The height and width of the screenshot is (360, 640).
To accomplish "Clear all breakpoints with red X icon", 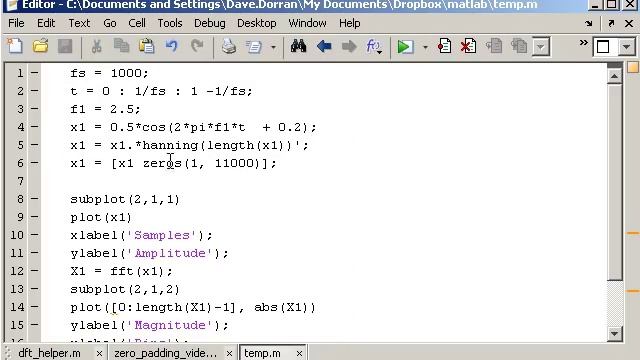I will coord(468,46).
